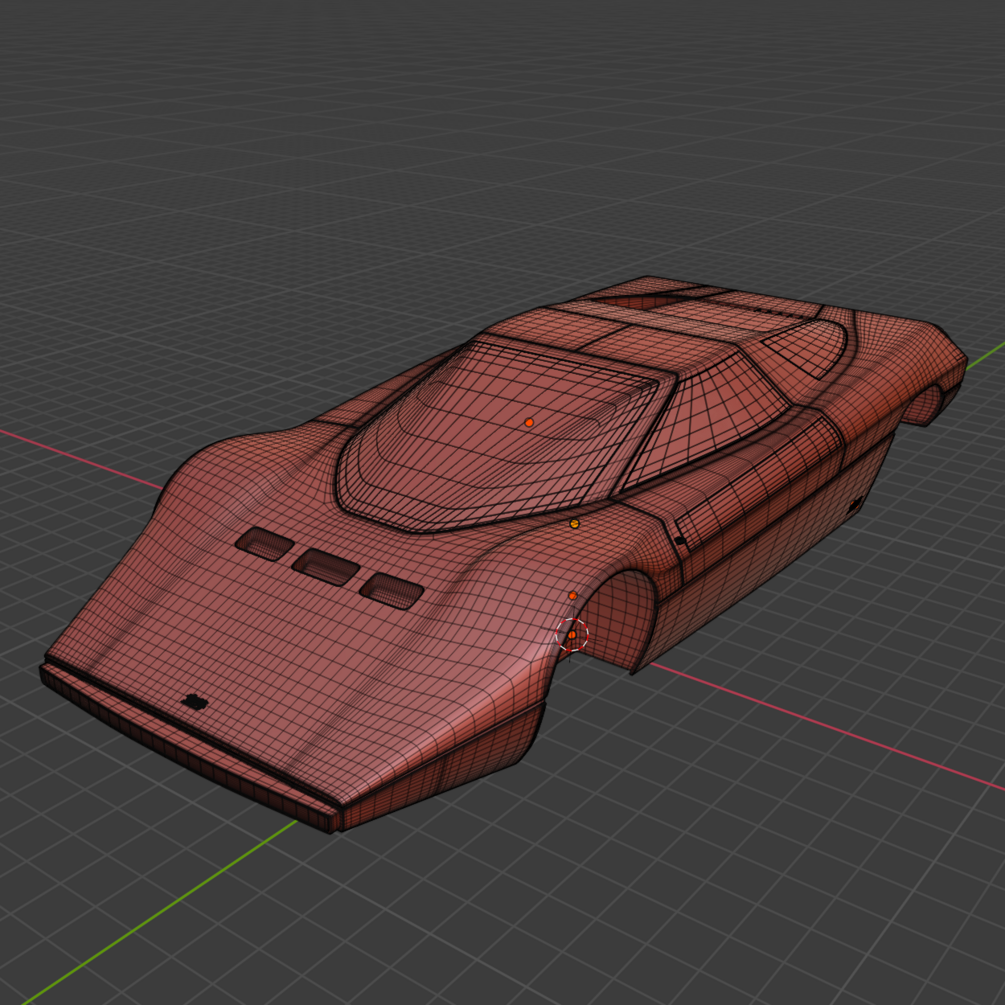Click inside the front wheel arch
The image size is (1005, 1005).
click(619, 619)
